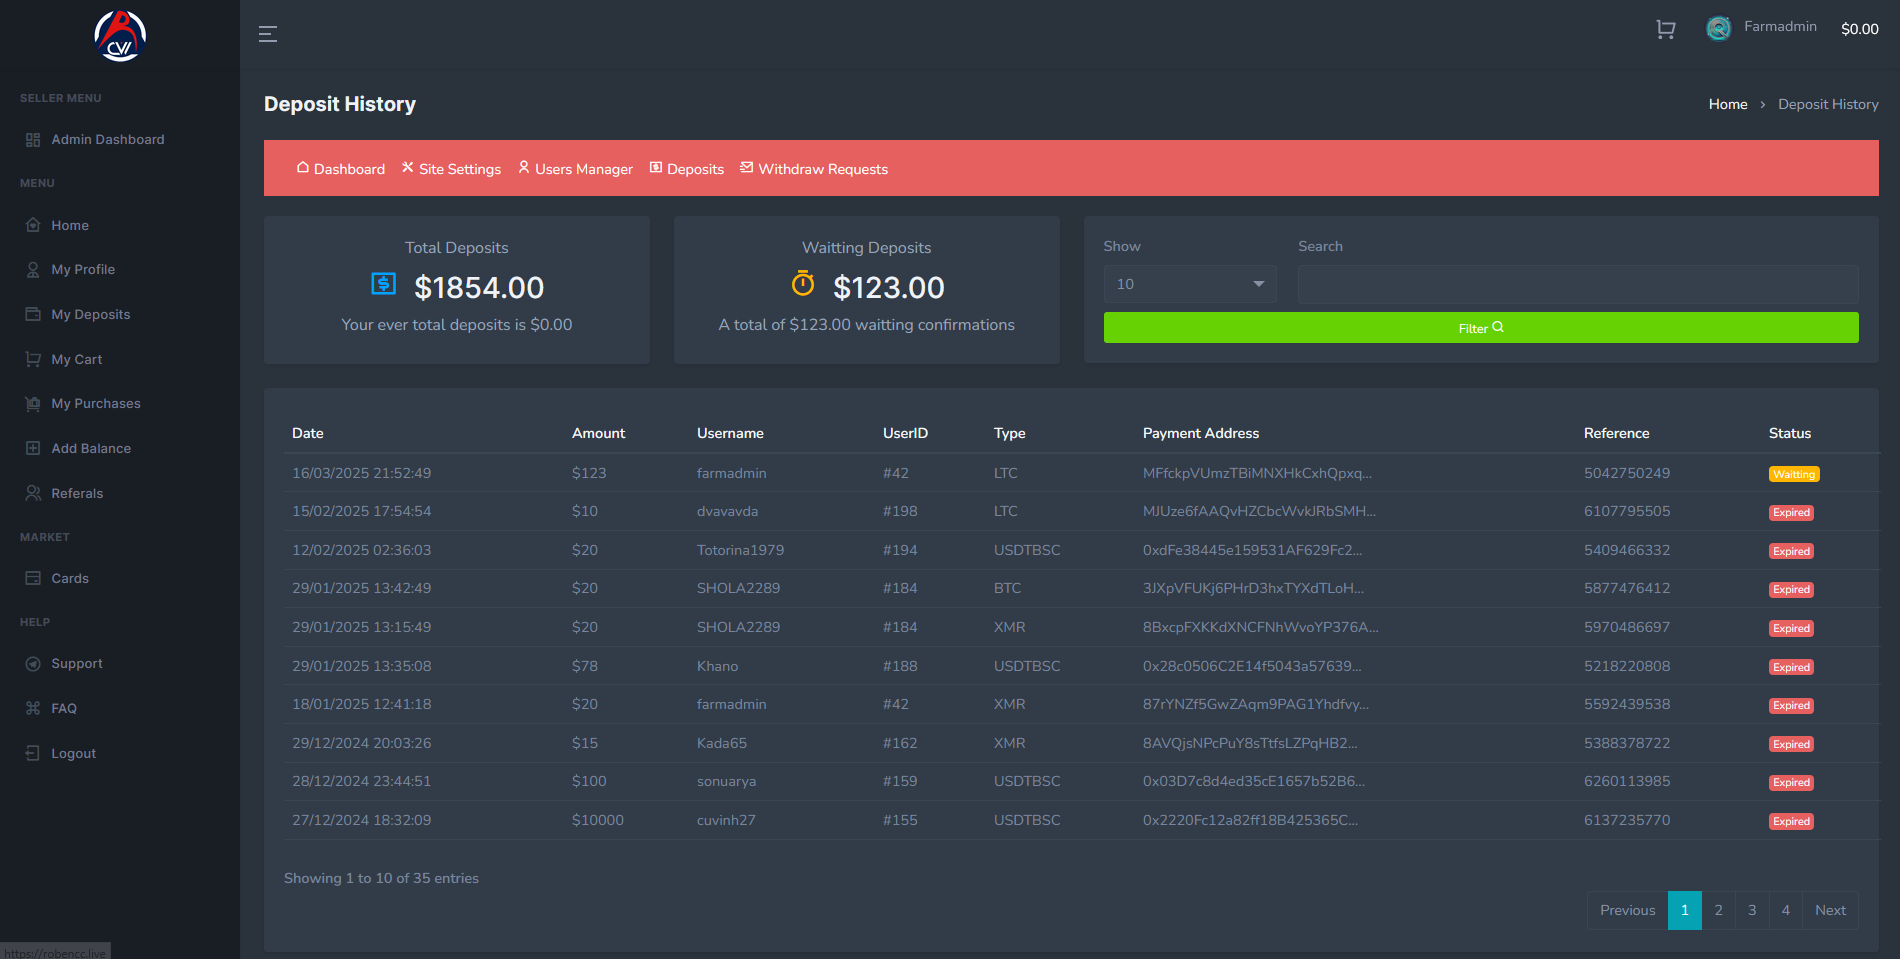The height and width of the screenshot is (959, 1900).
Task: Go to My Profile in the sidebar
Action: (x=82, y=270)
